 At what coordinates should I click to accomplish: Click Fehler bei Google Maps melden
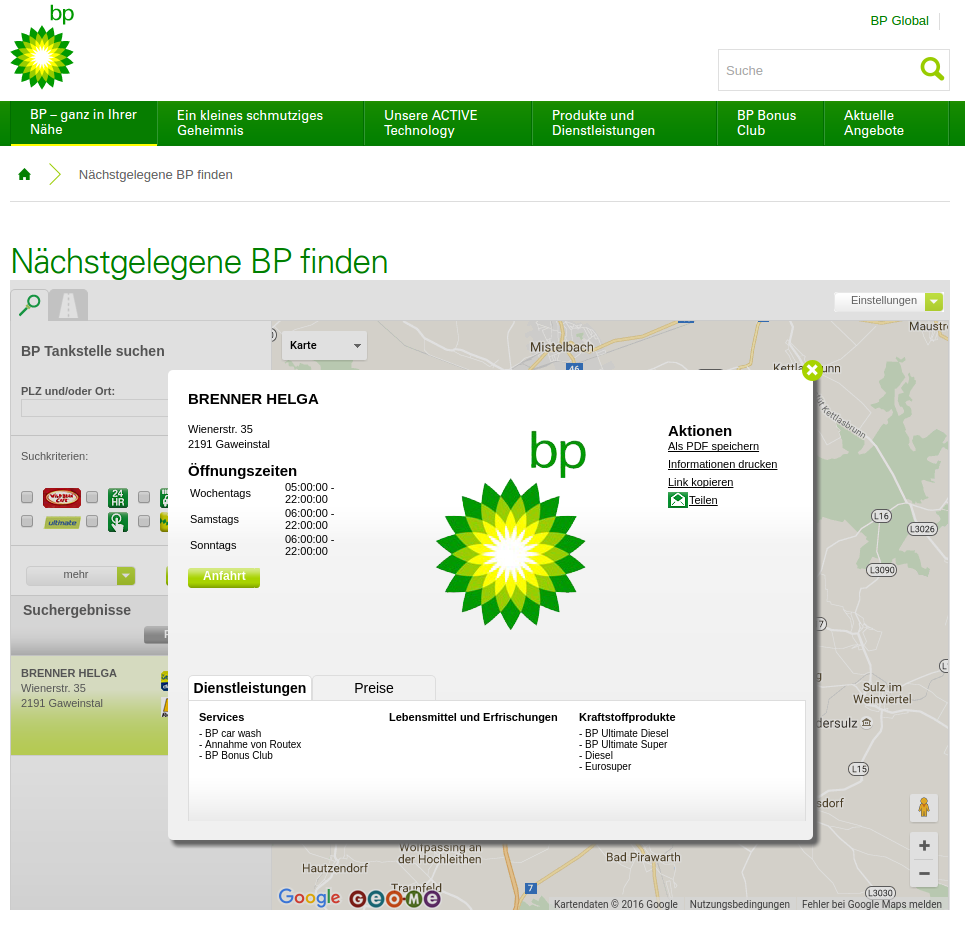(x=871, y=904)
